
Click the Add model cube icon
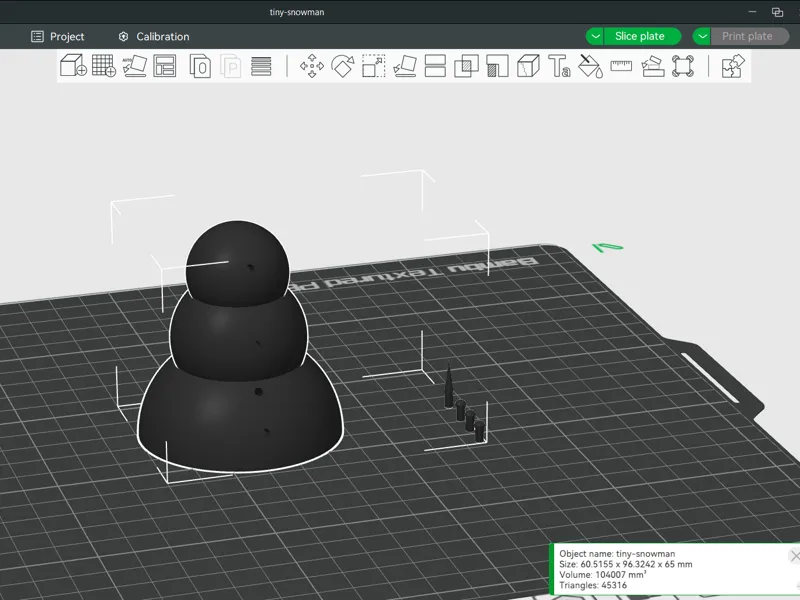tap(73, 66)
